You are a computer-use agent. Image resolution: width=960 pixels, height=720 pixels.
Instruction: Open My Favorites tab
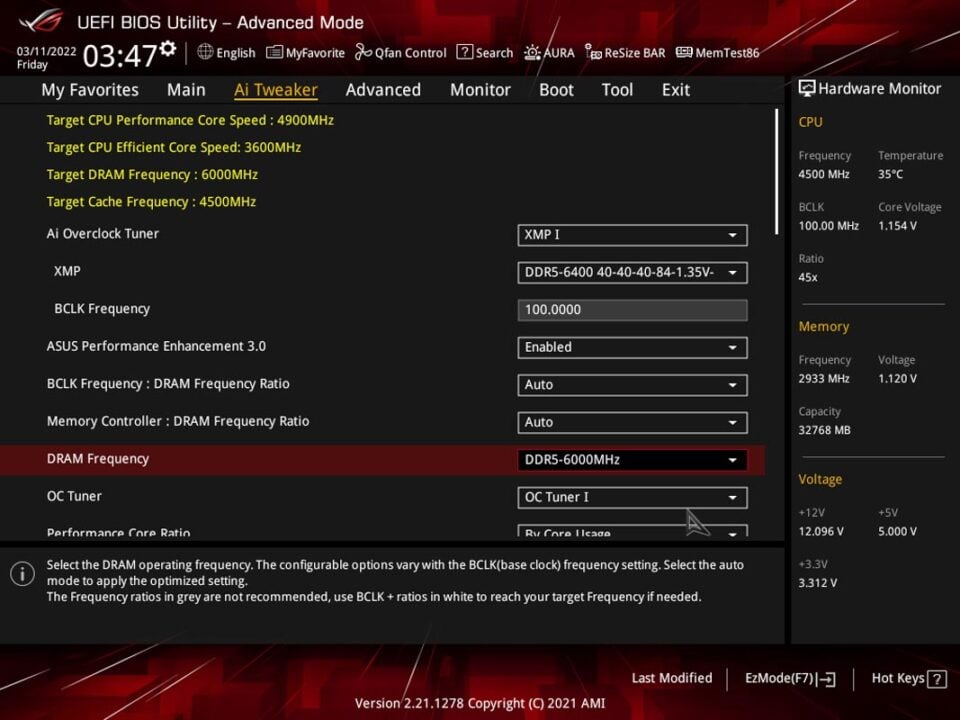tap(90, 90)
